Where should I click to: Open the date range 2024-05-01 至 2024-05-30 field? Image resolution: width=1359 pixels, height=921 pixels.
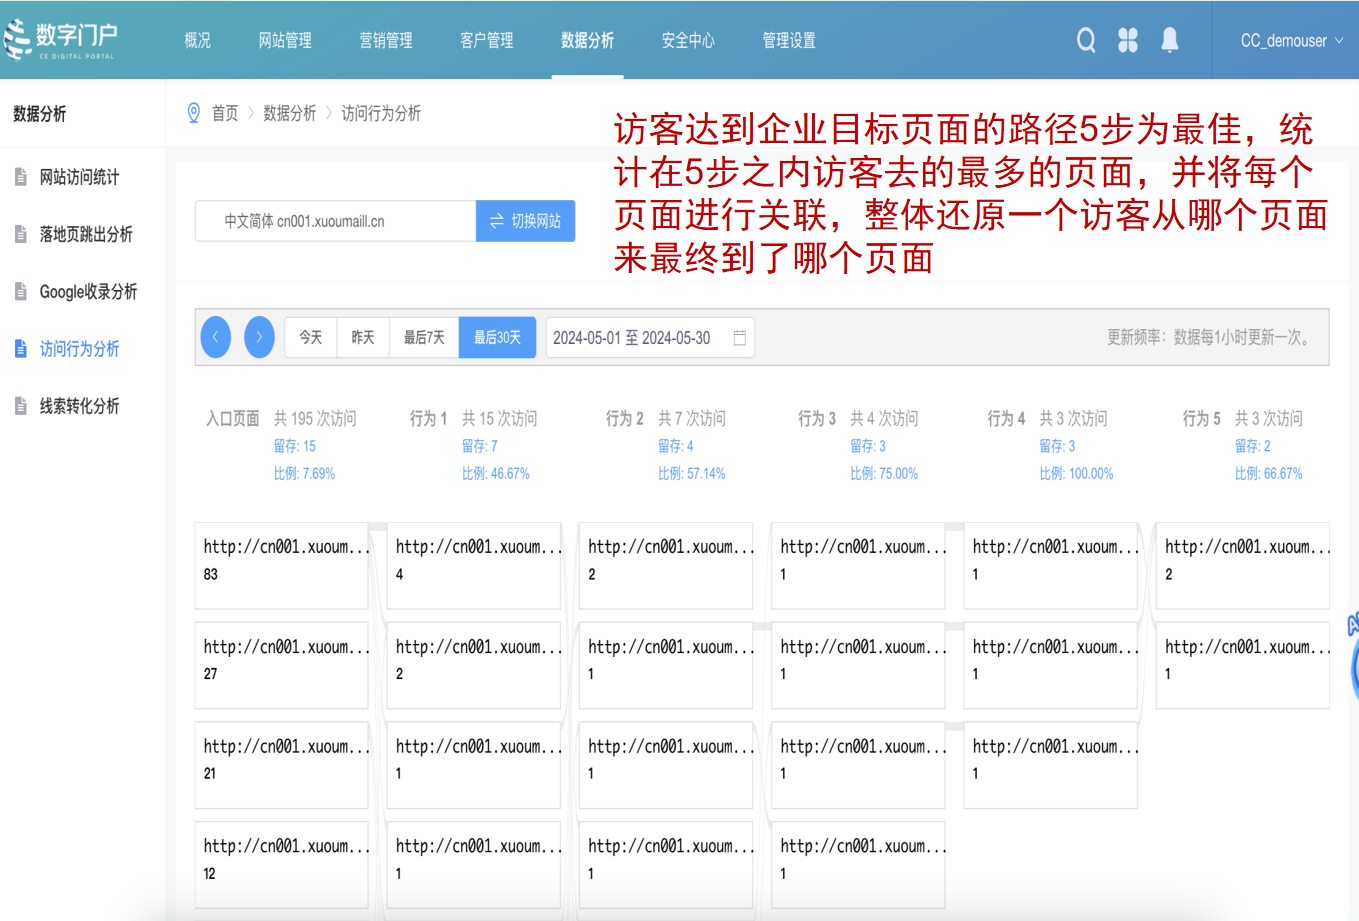click(650, 338)
